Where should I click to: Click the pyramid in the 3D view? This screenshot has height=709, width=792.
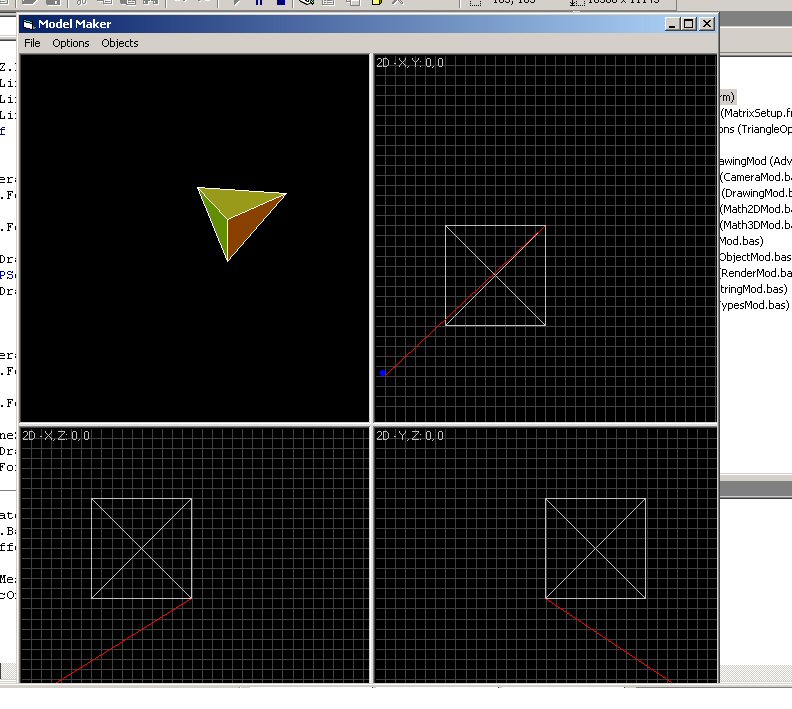click(x=237, y=217)
